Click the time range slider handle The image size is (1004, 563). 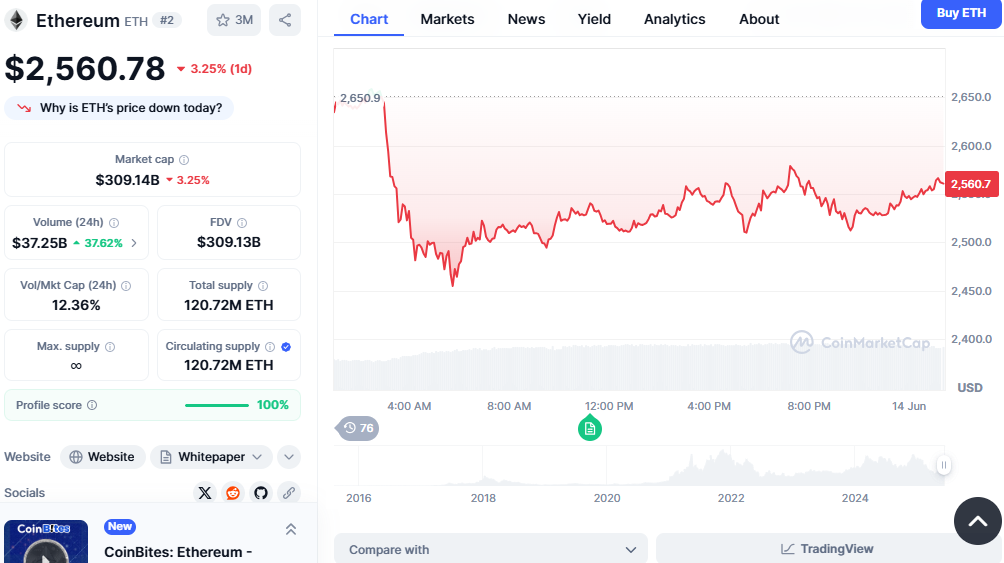point(943,465)
